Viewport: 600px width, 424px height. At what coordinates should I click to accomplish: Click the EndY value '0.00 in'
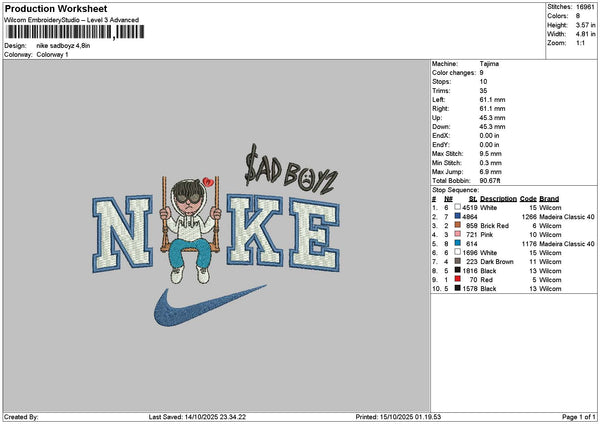[x=489, y=145]
